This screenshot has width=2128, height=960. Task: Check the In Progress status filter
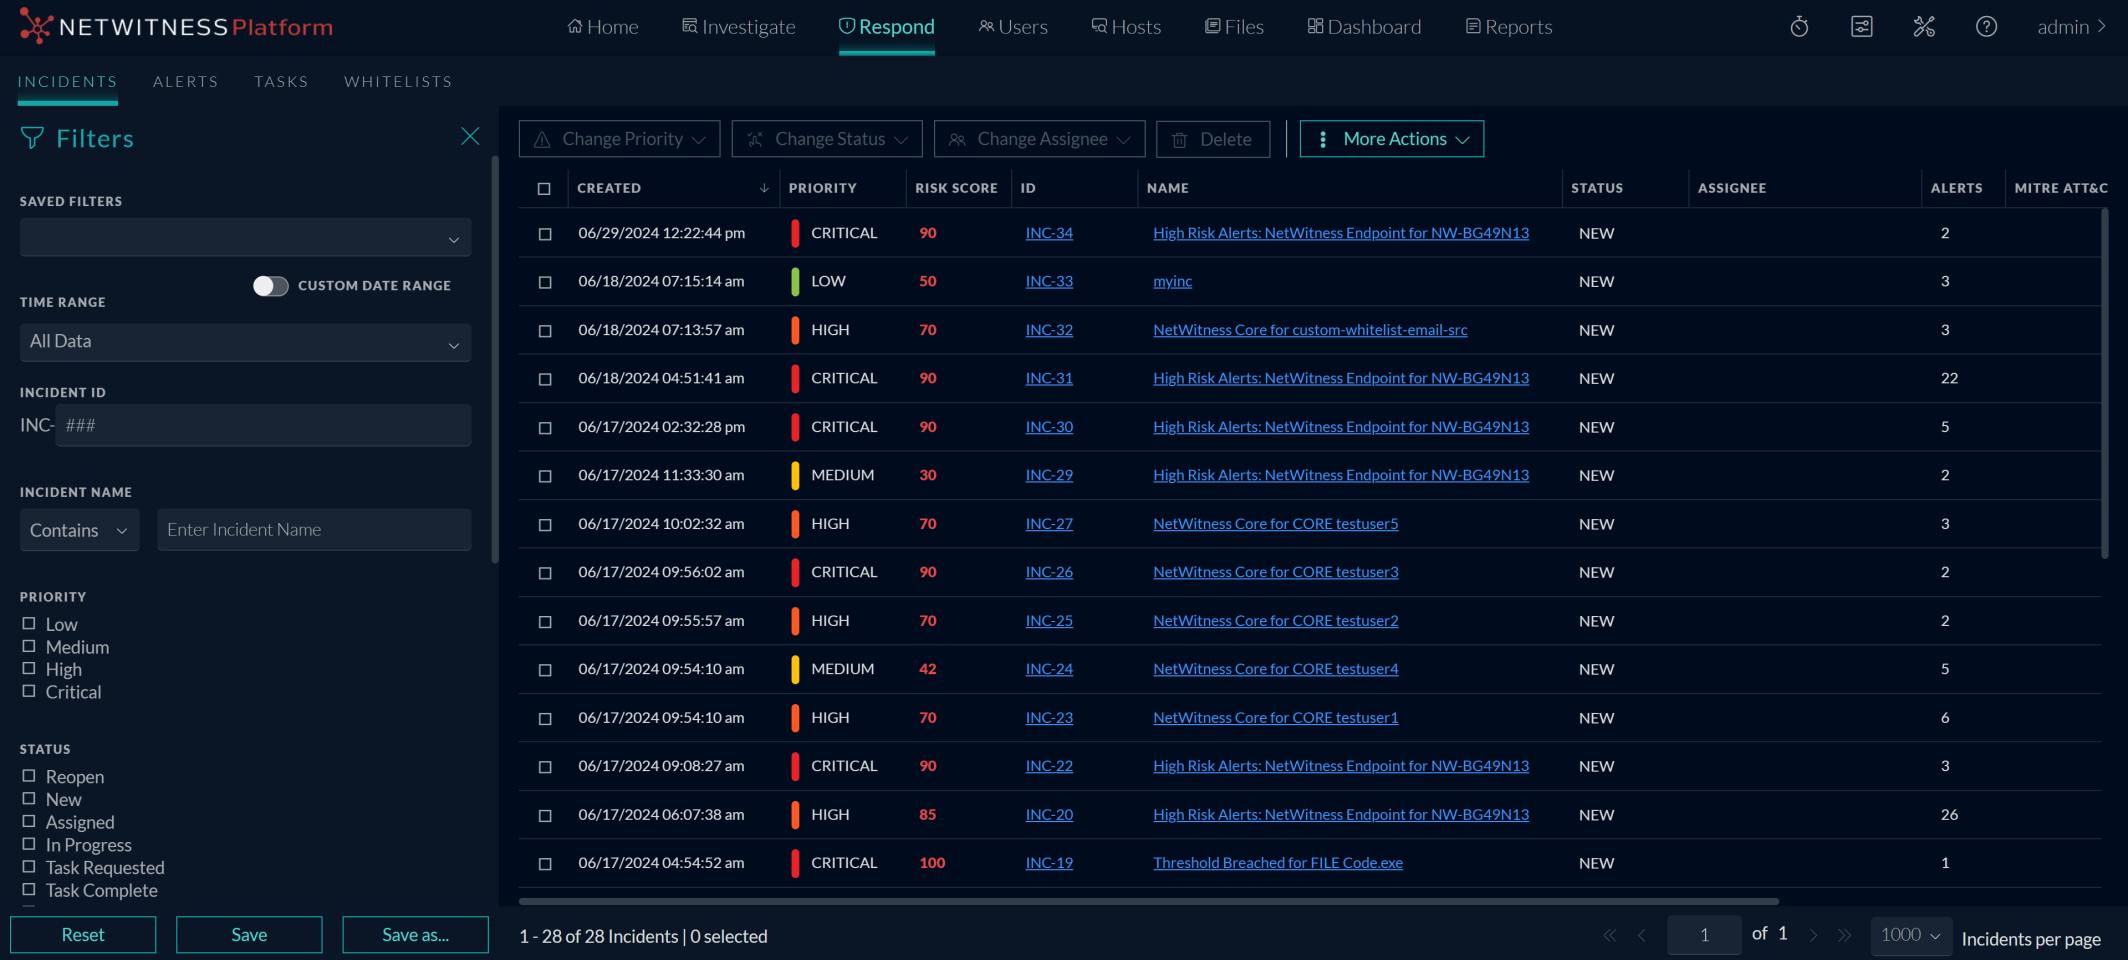pos(29,844)
